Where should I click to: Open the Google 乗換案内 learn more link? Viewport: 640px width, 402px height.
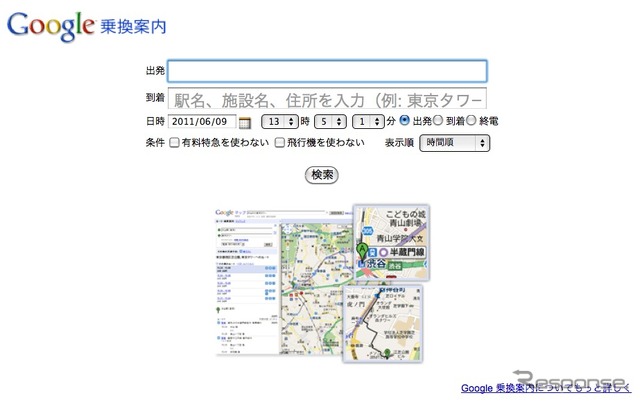click(546, 387)
